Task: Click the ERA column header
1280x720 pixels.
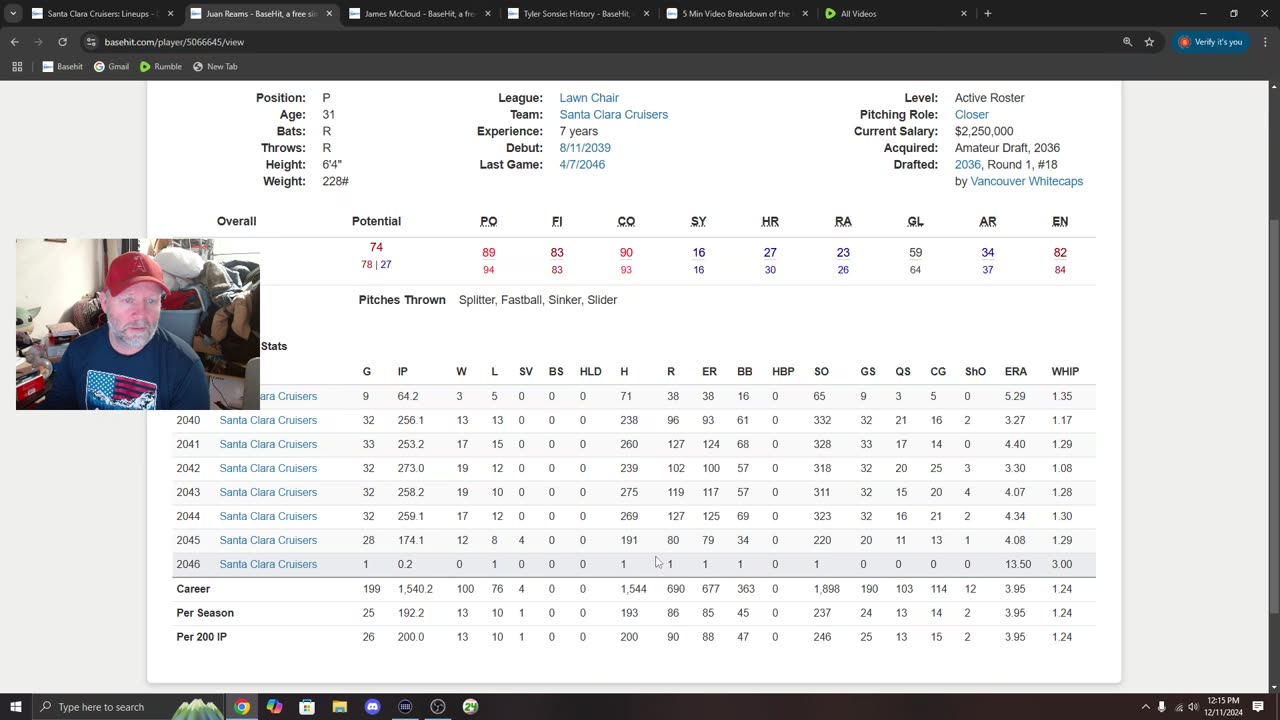Action: 1016,372
